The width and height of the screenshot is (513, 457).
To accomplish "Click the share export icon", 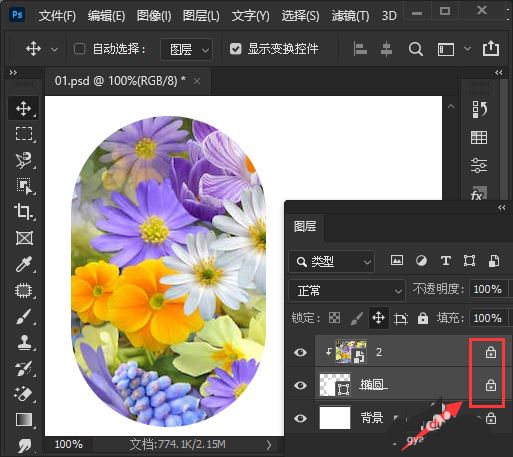I will coord(491,48).
